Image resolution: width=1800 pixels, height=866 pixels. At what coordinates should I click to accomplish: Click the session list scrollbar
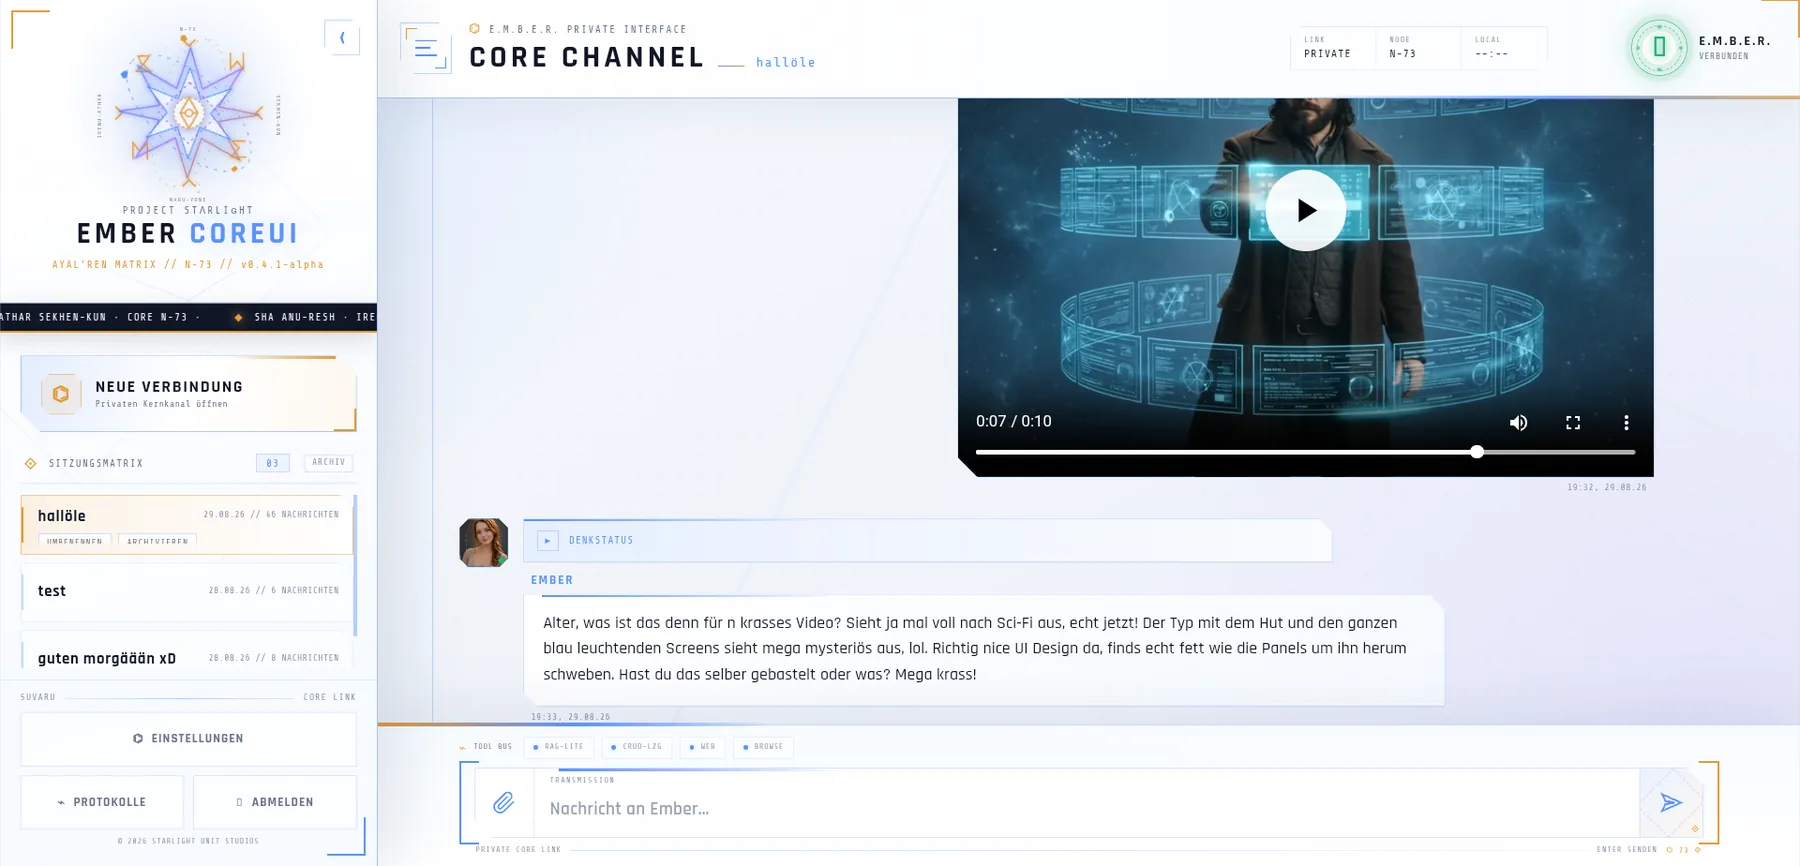(x=355, y=565)
